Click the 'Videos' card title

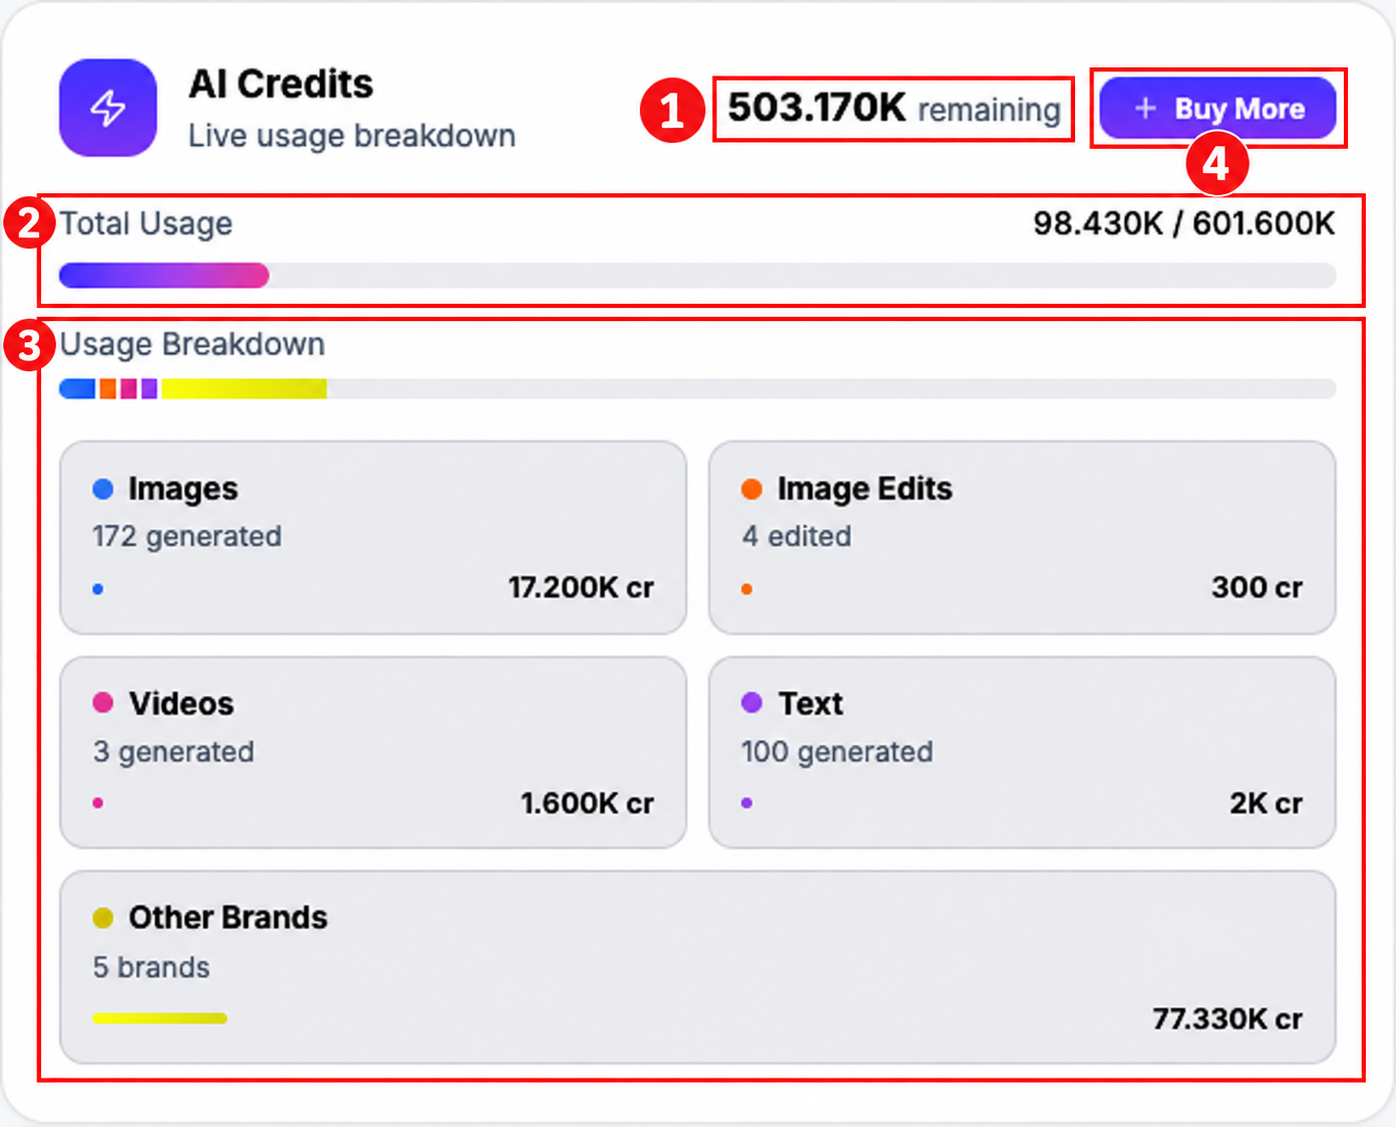(x=181, y=704)
